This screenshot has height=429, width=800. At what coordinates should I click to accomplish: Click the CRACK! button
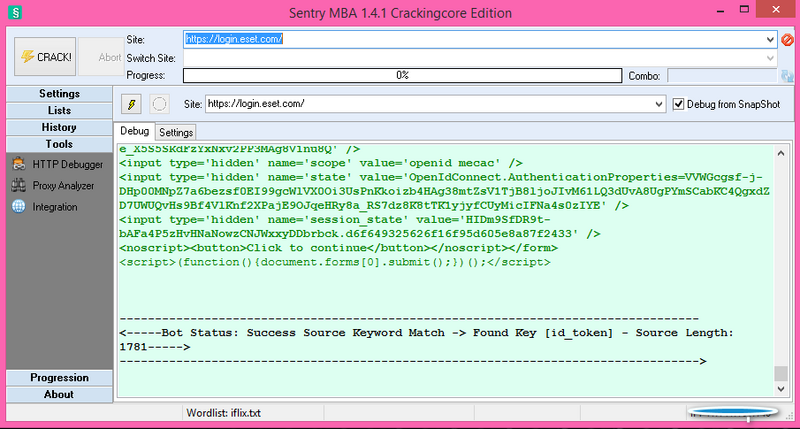pyautogui.click(x=45, y=57)
